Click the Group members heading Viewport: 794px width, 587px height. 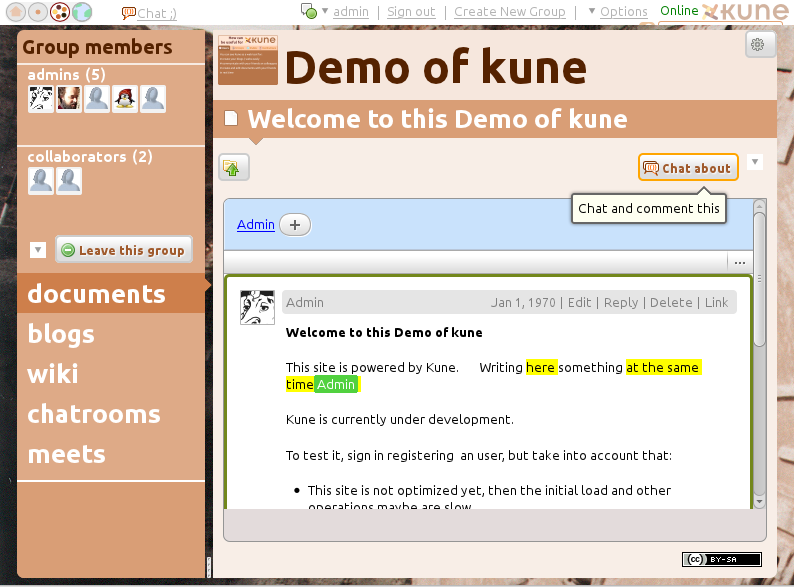(97, 47)
